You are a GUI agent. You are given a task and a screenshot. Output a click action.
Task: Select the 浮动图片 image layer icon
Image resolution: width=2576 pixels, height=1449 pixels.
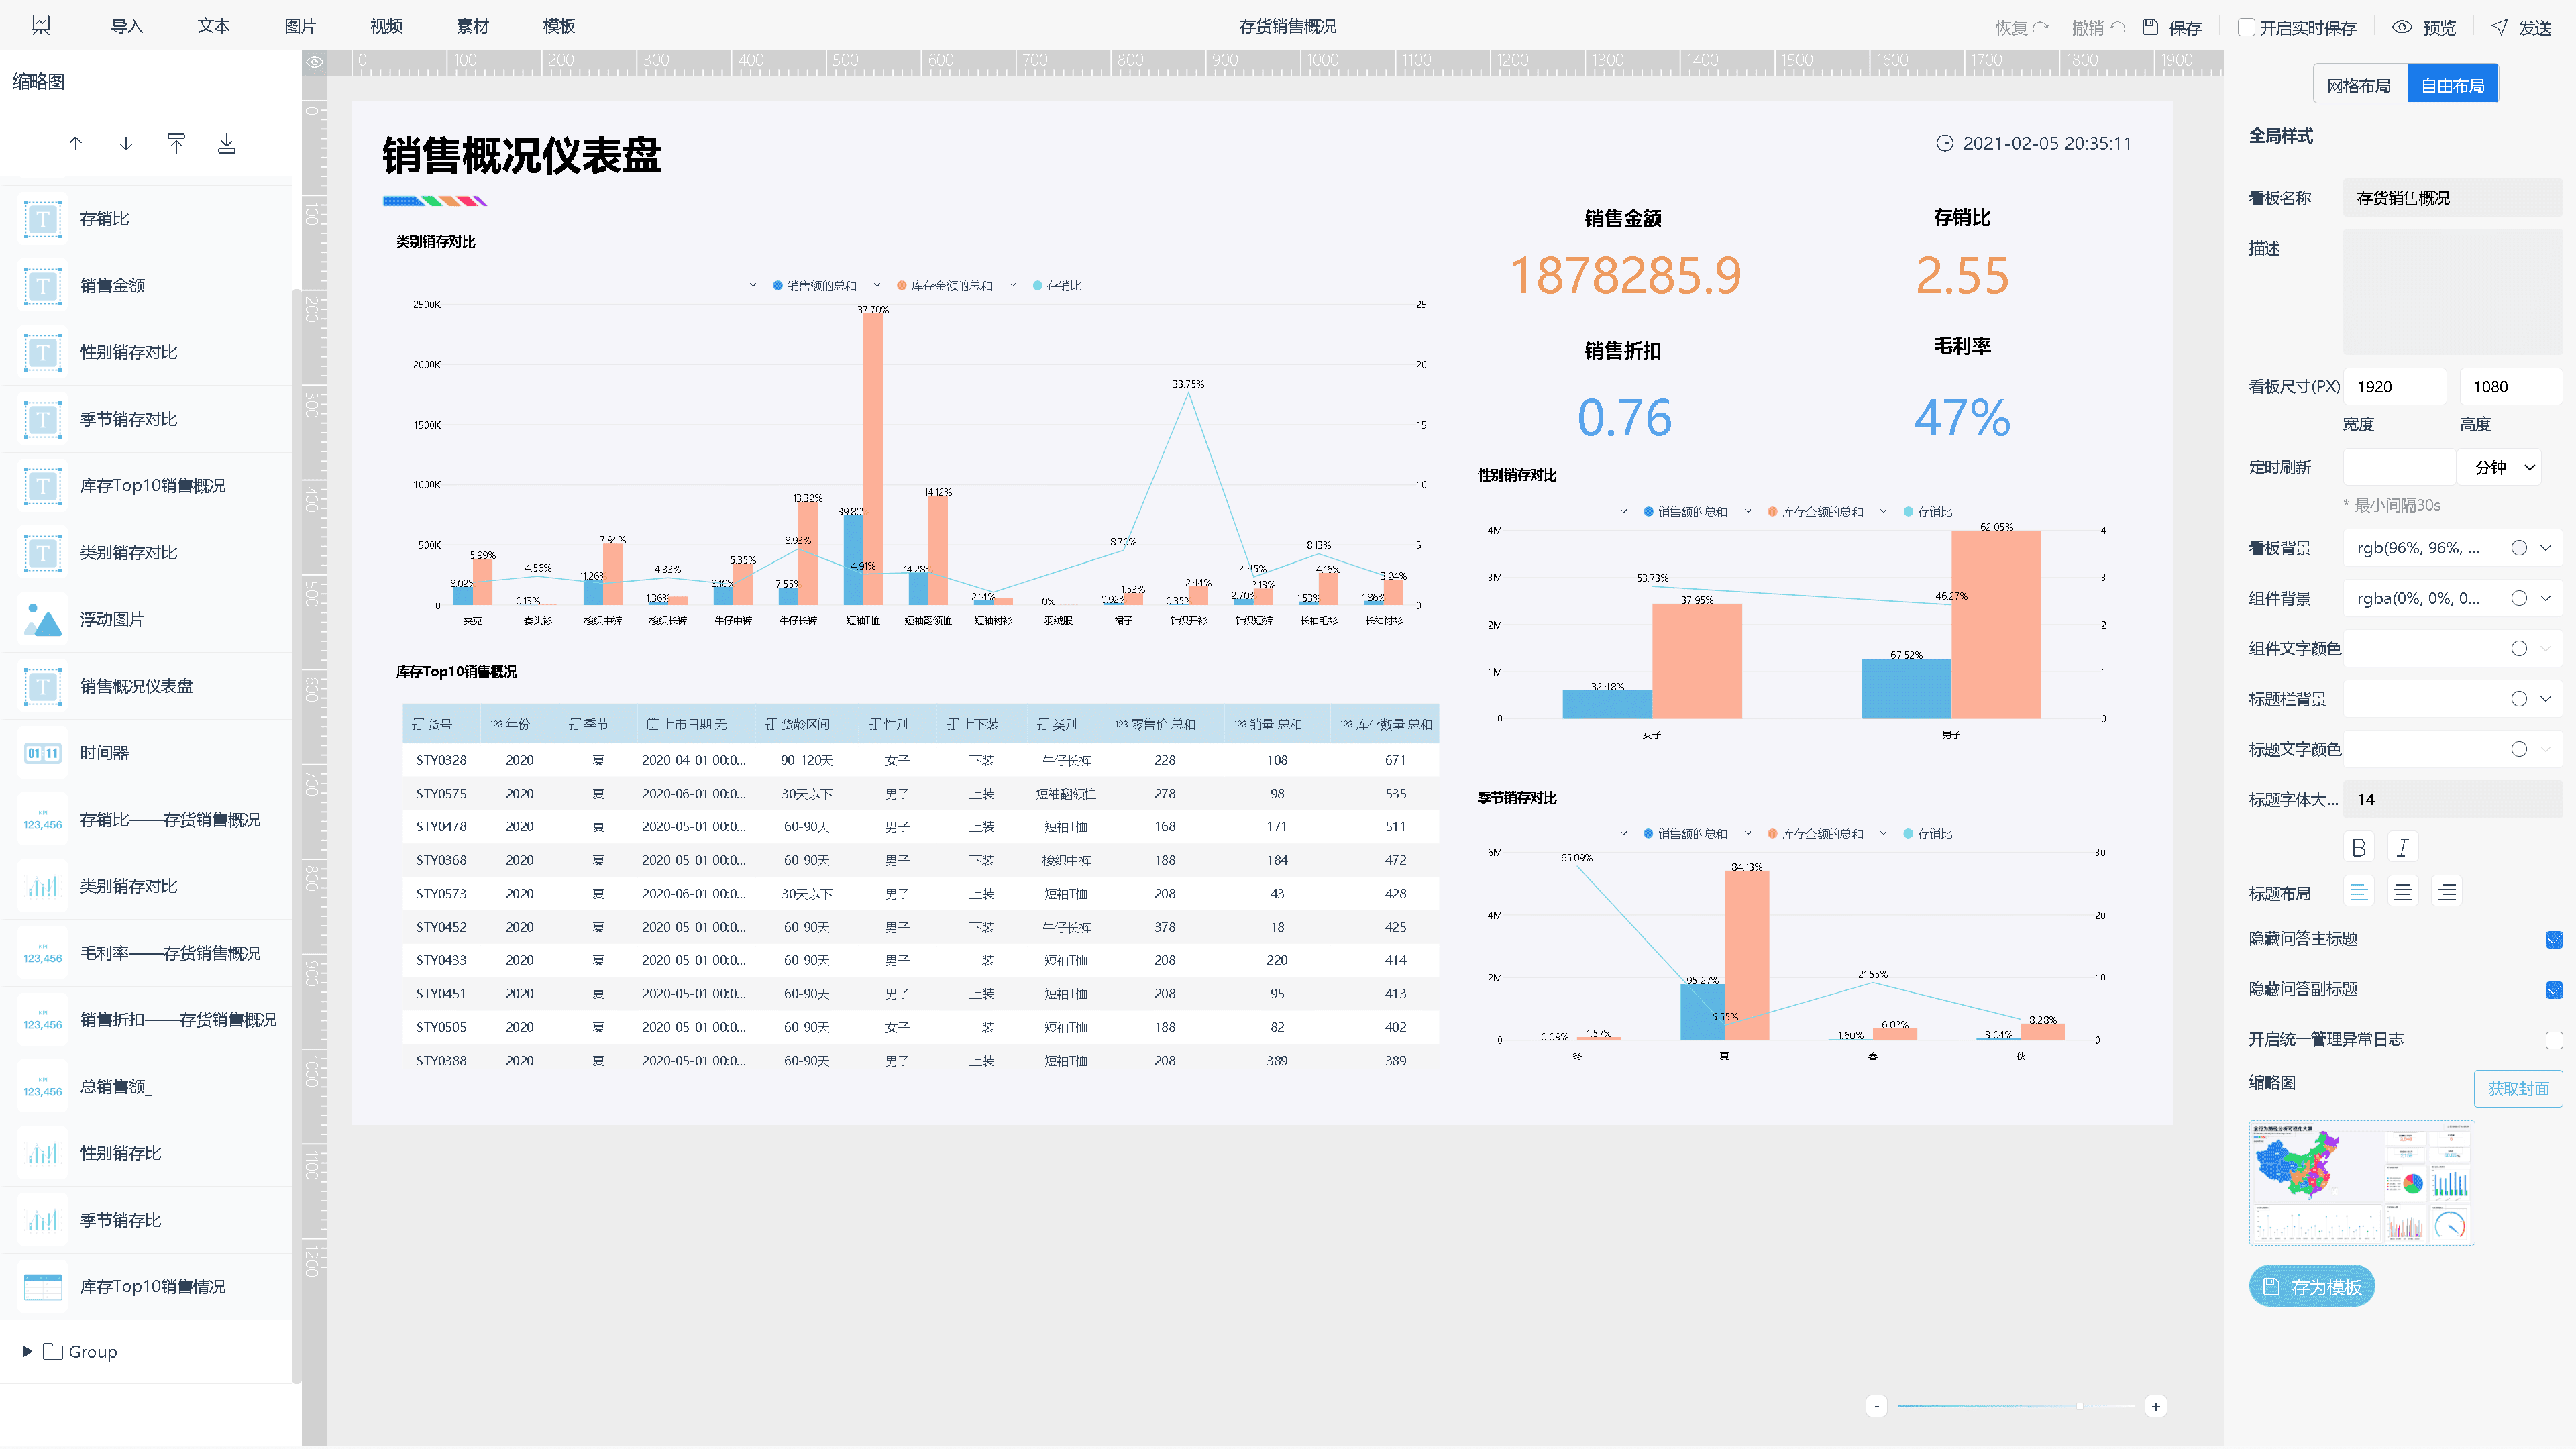[43, 619]
